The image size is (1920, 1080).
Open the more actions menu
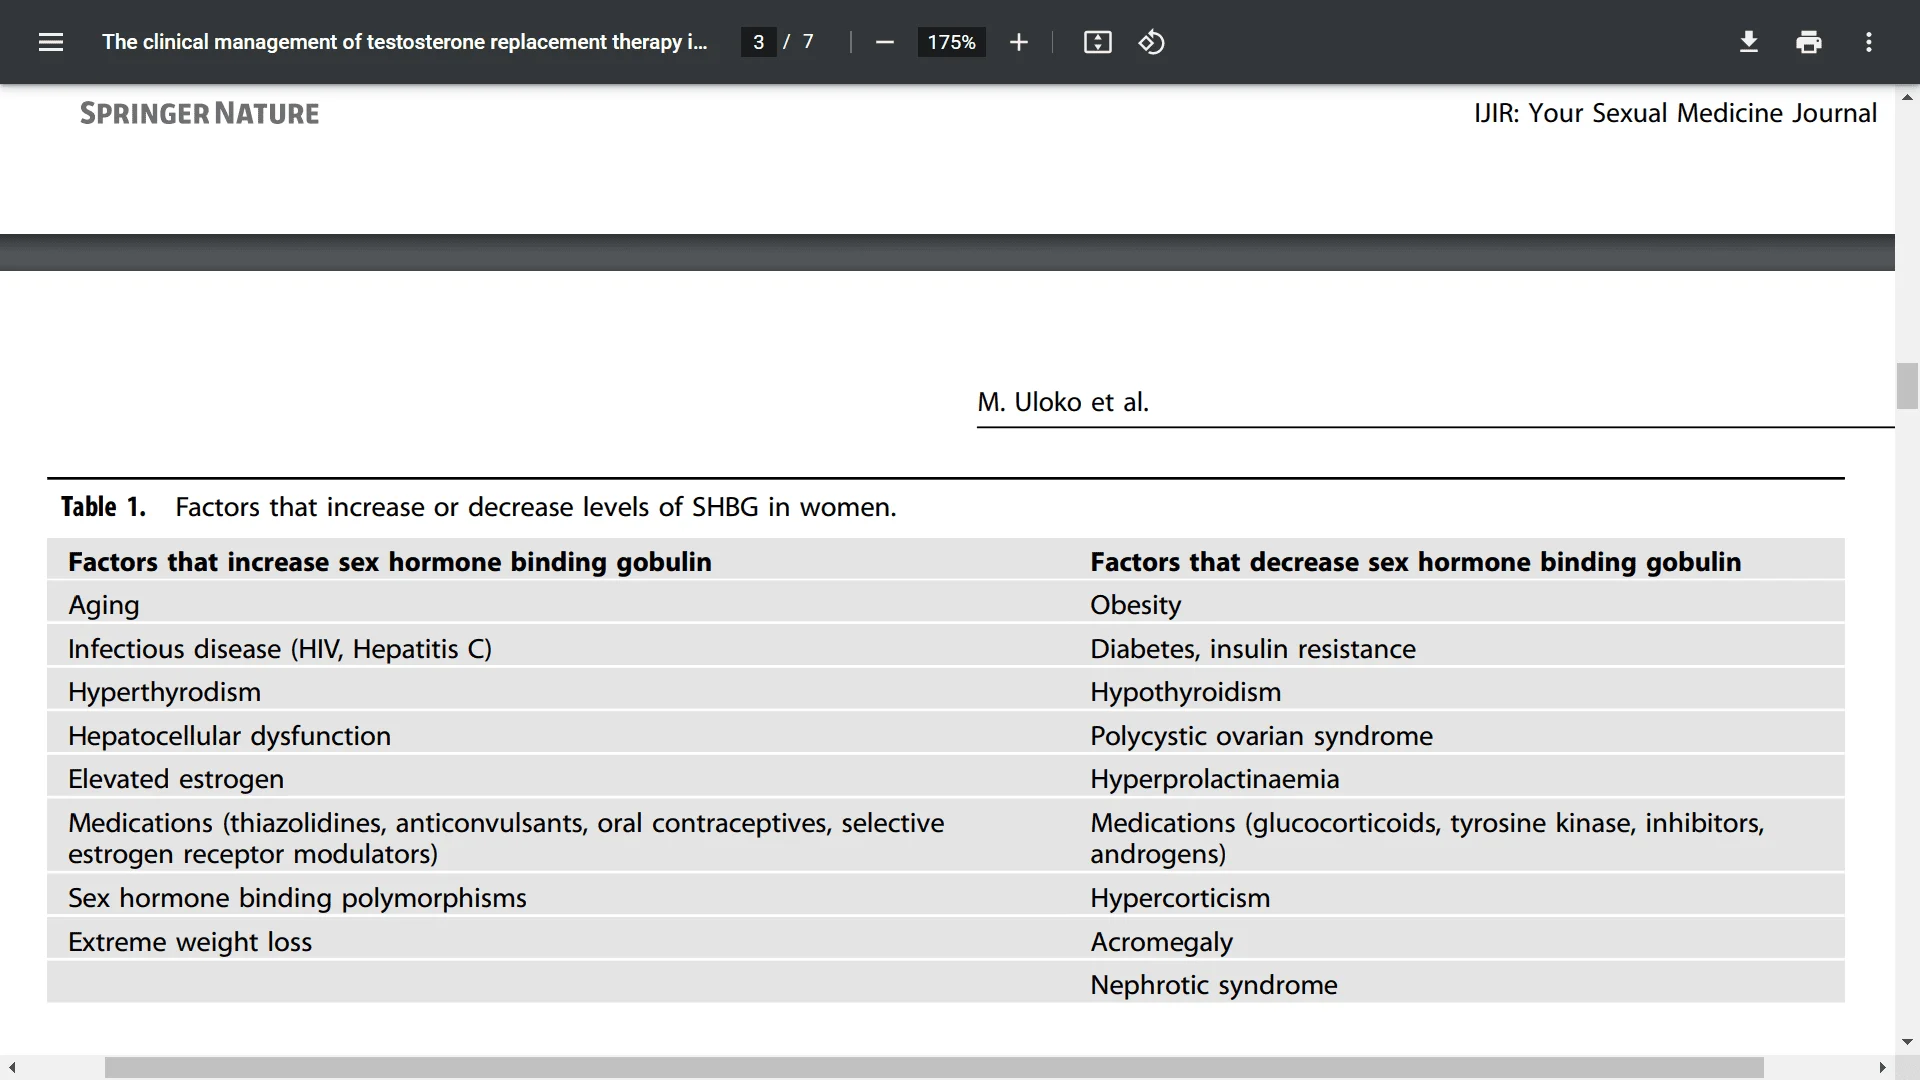[1868, 42]
